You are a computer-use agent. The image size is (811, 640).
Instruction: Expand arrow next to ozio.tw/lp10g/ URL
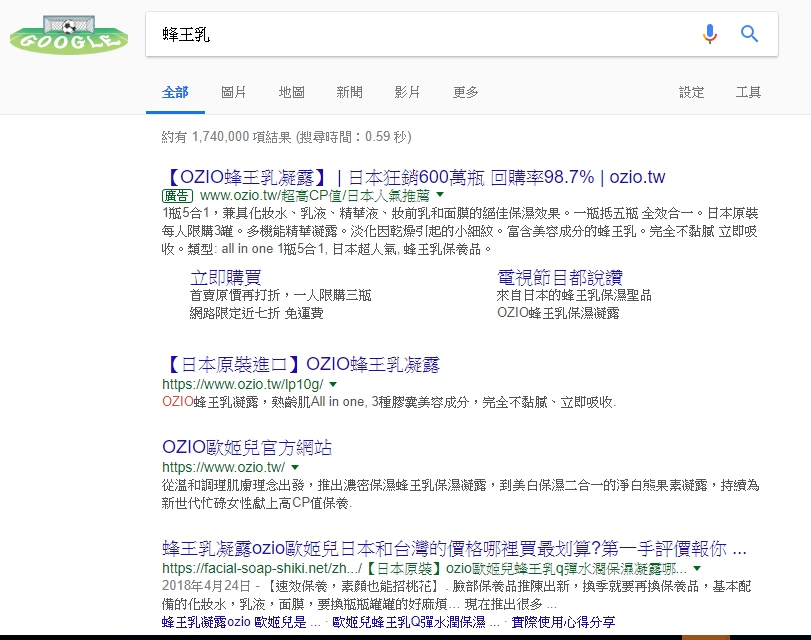[x=333, y=384]
